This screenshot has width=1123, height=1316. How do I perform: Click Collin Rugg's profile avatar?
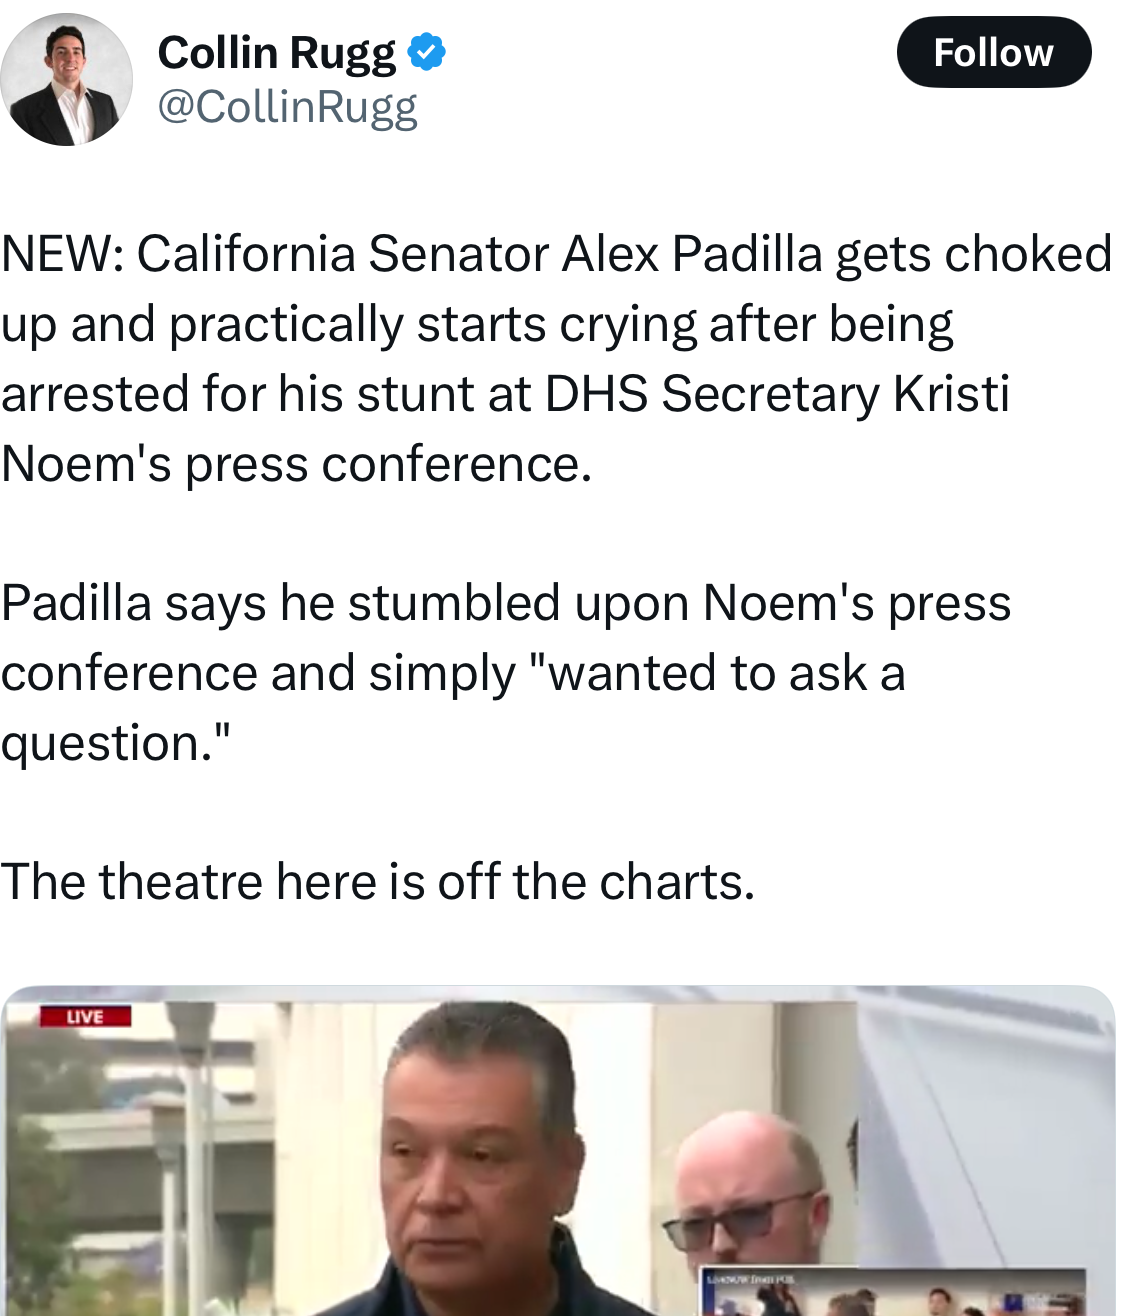(67, 80)
